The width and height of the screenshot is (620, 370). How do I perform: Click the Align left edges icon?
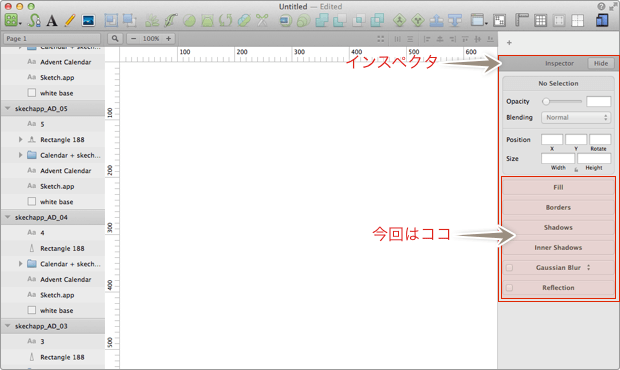pyautogui.click(x=427, y=39)
